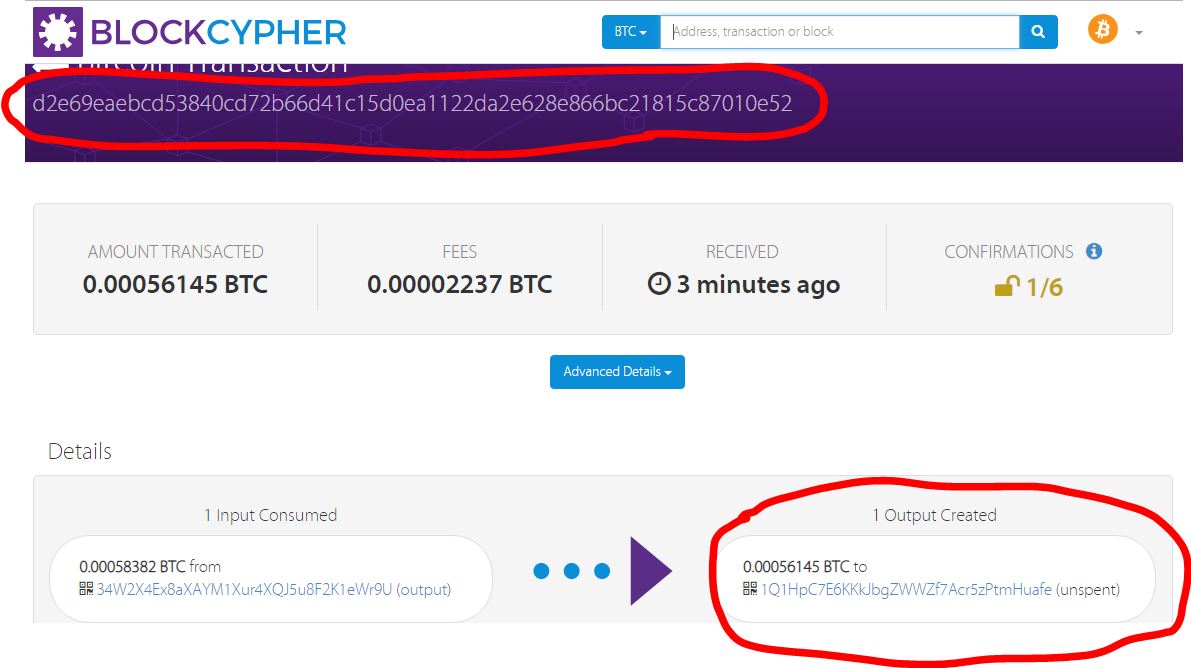Image resolution: width=1191 pixels, height=668 pixels.
Task: Open the BTC currency dropdown
Action: point(630,32)
